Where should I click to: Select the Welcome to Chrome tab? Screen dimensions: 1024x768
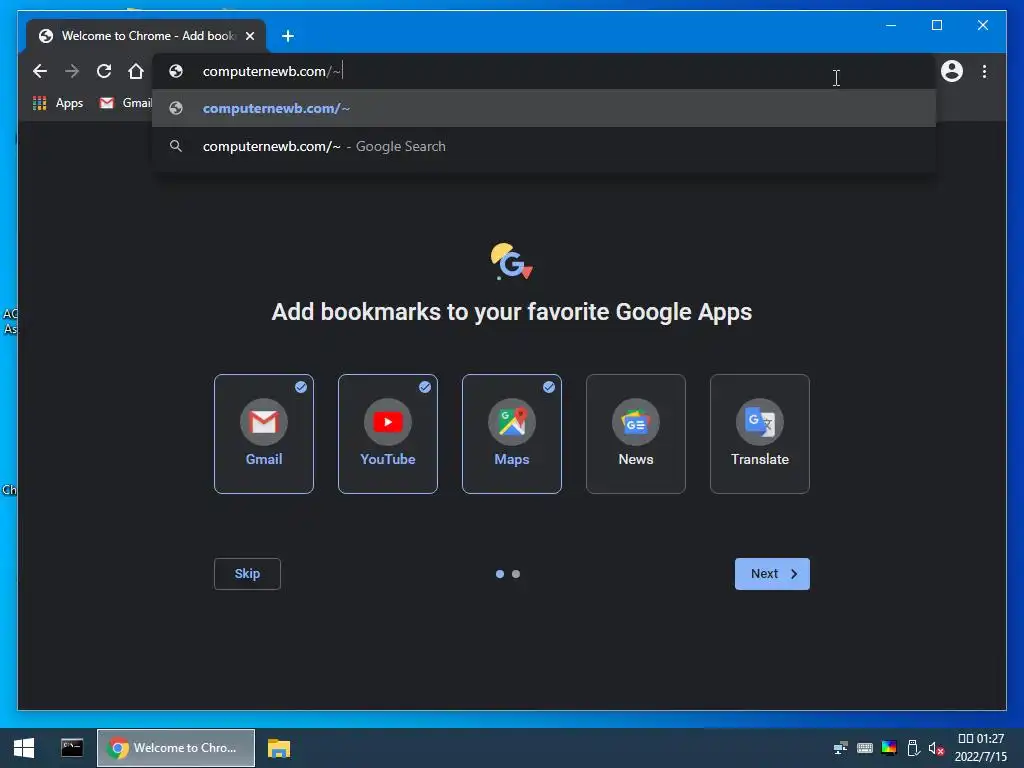coord(146,36)
